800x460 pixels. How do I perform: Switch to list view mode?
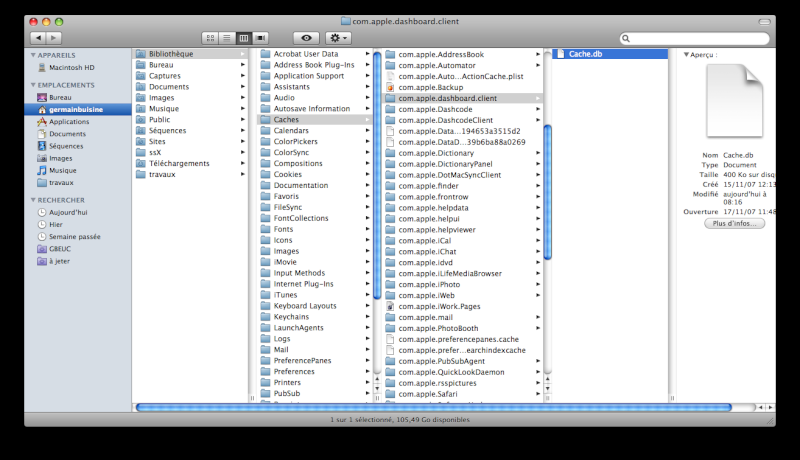click(x=227, y=38)
